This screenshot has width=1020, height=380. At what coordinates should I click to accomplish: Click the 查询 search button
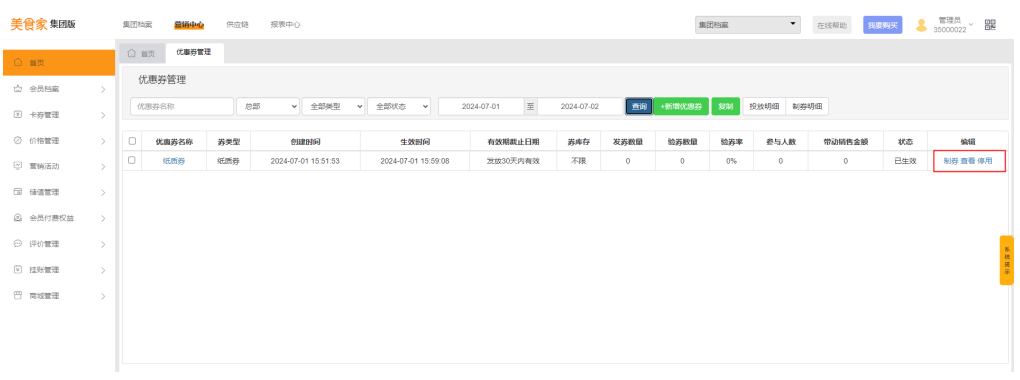(x=639, y=107)
